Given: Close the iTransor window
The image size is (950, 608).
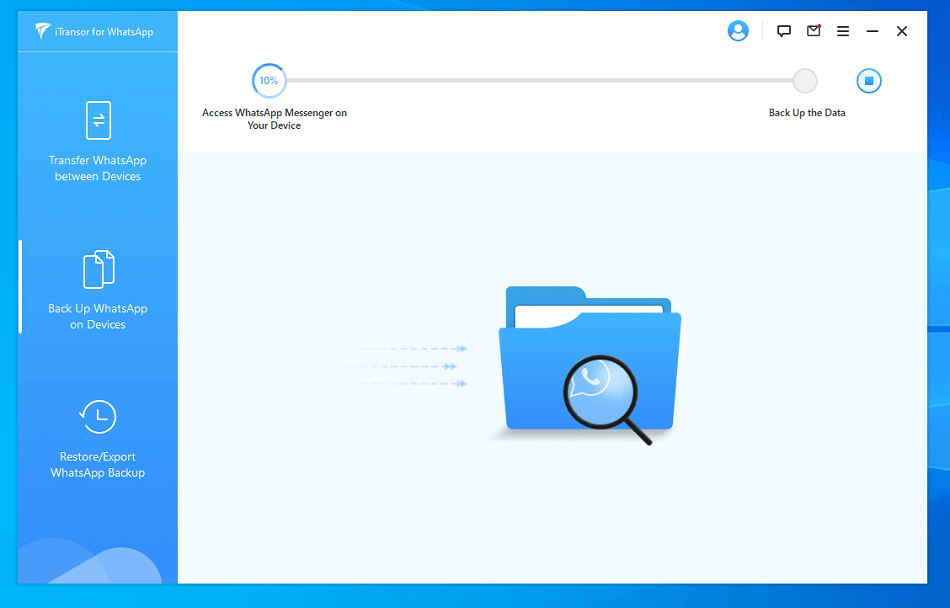Looking at the screenshot, I should [x=902, y=31].
